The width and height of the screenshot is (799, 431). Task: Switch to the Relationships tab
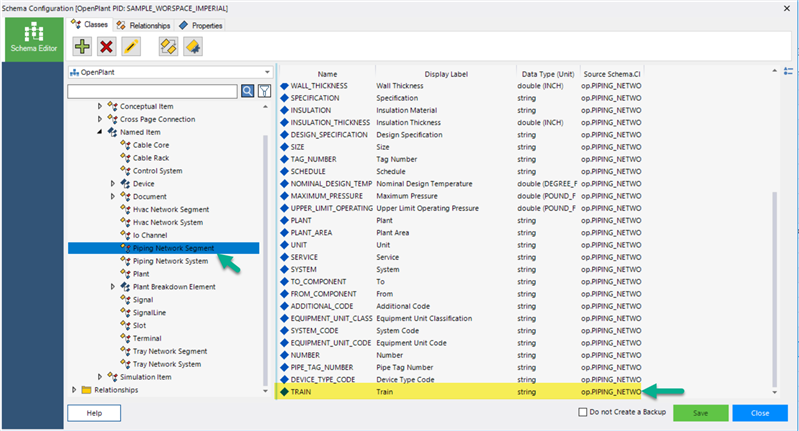coord(143,25)
